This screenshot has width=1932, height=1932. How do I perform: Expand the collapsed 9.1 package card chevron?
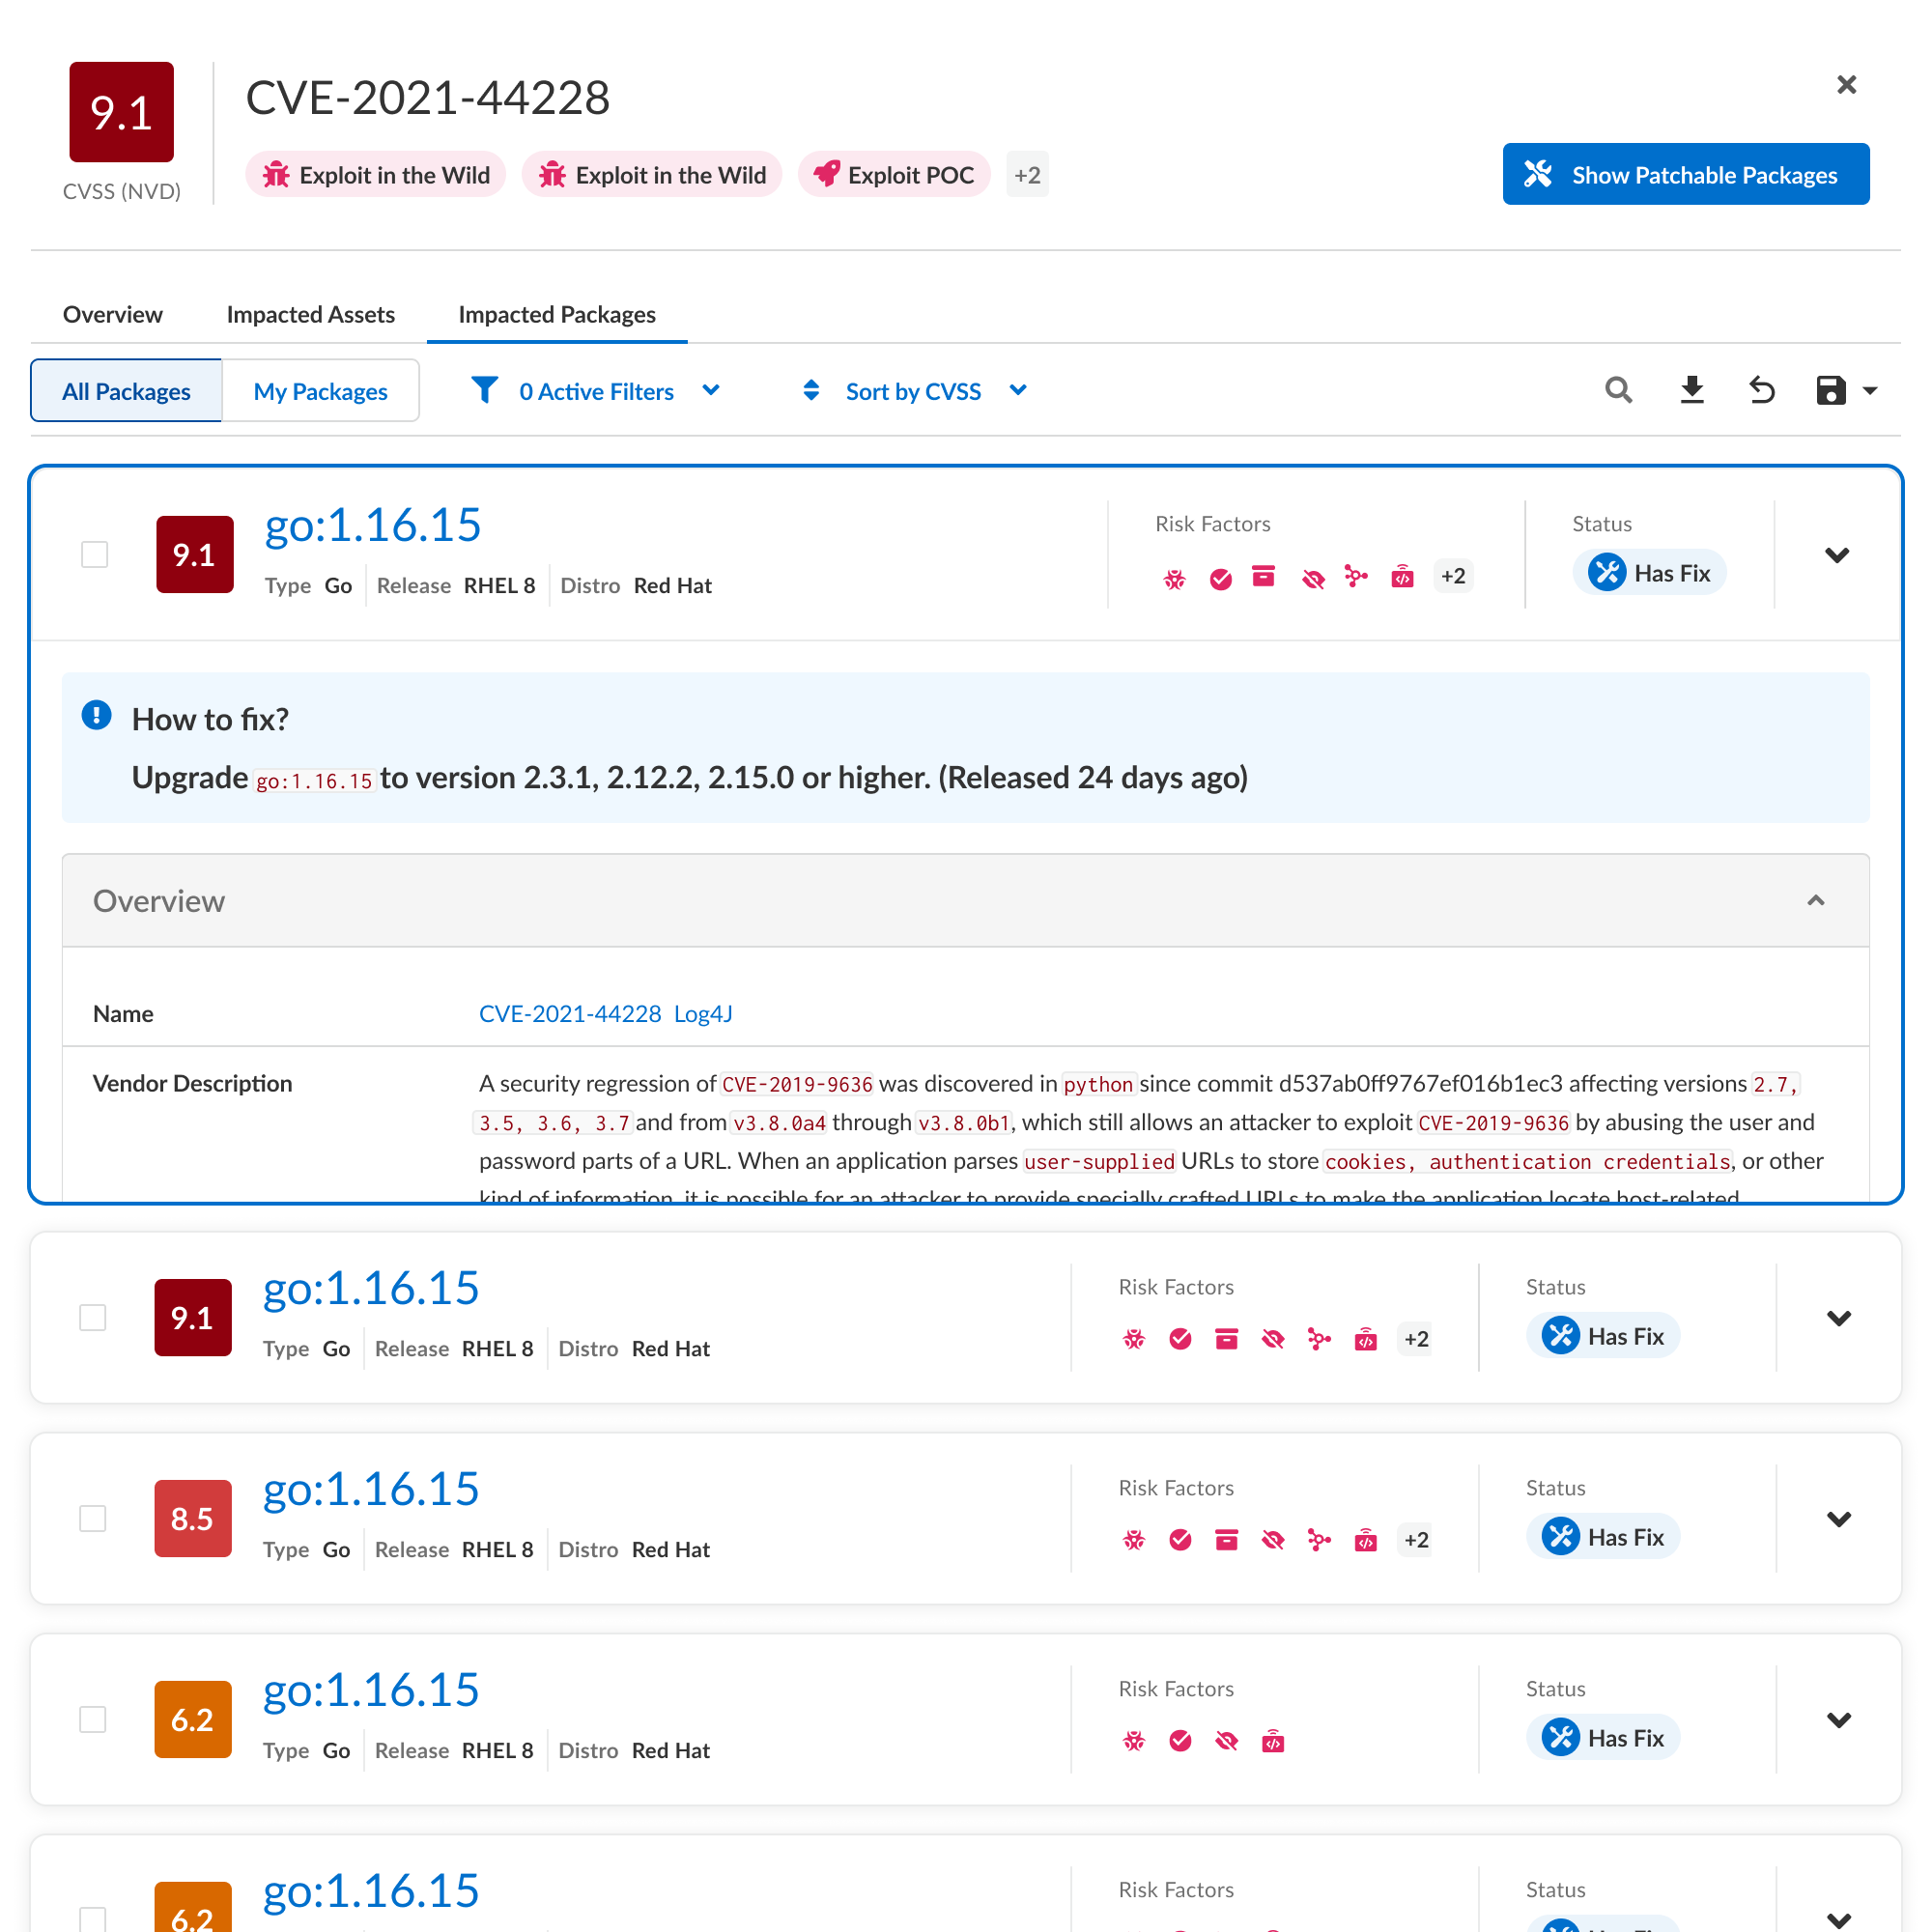click(x=1838, y=1318)
